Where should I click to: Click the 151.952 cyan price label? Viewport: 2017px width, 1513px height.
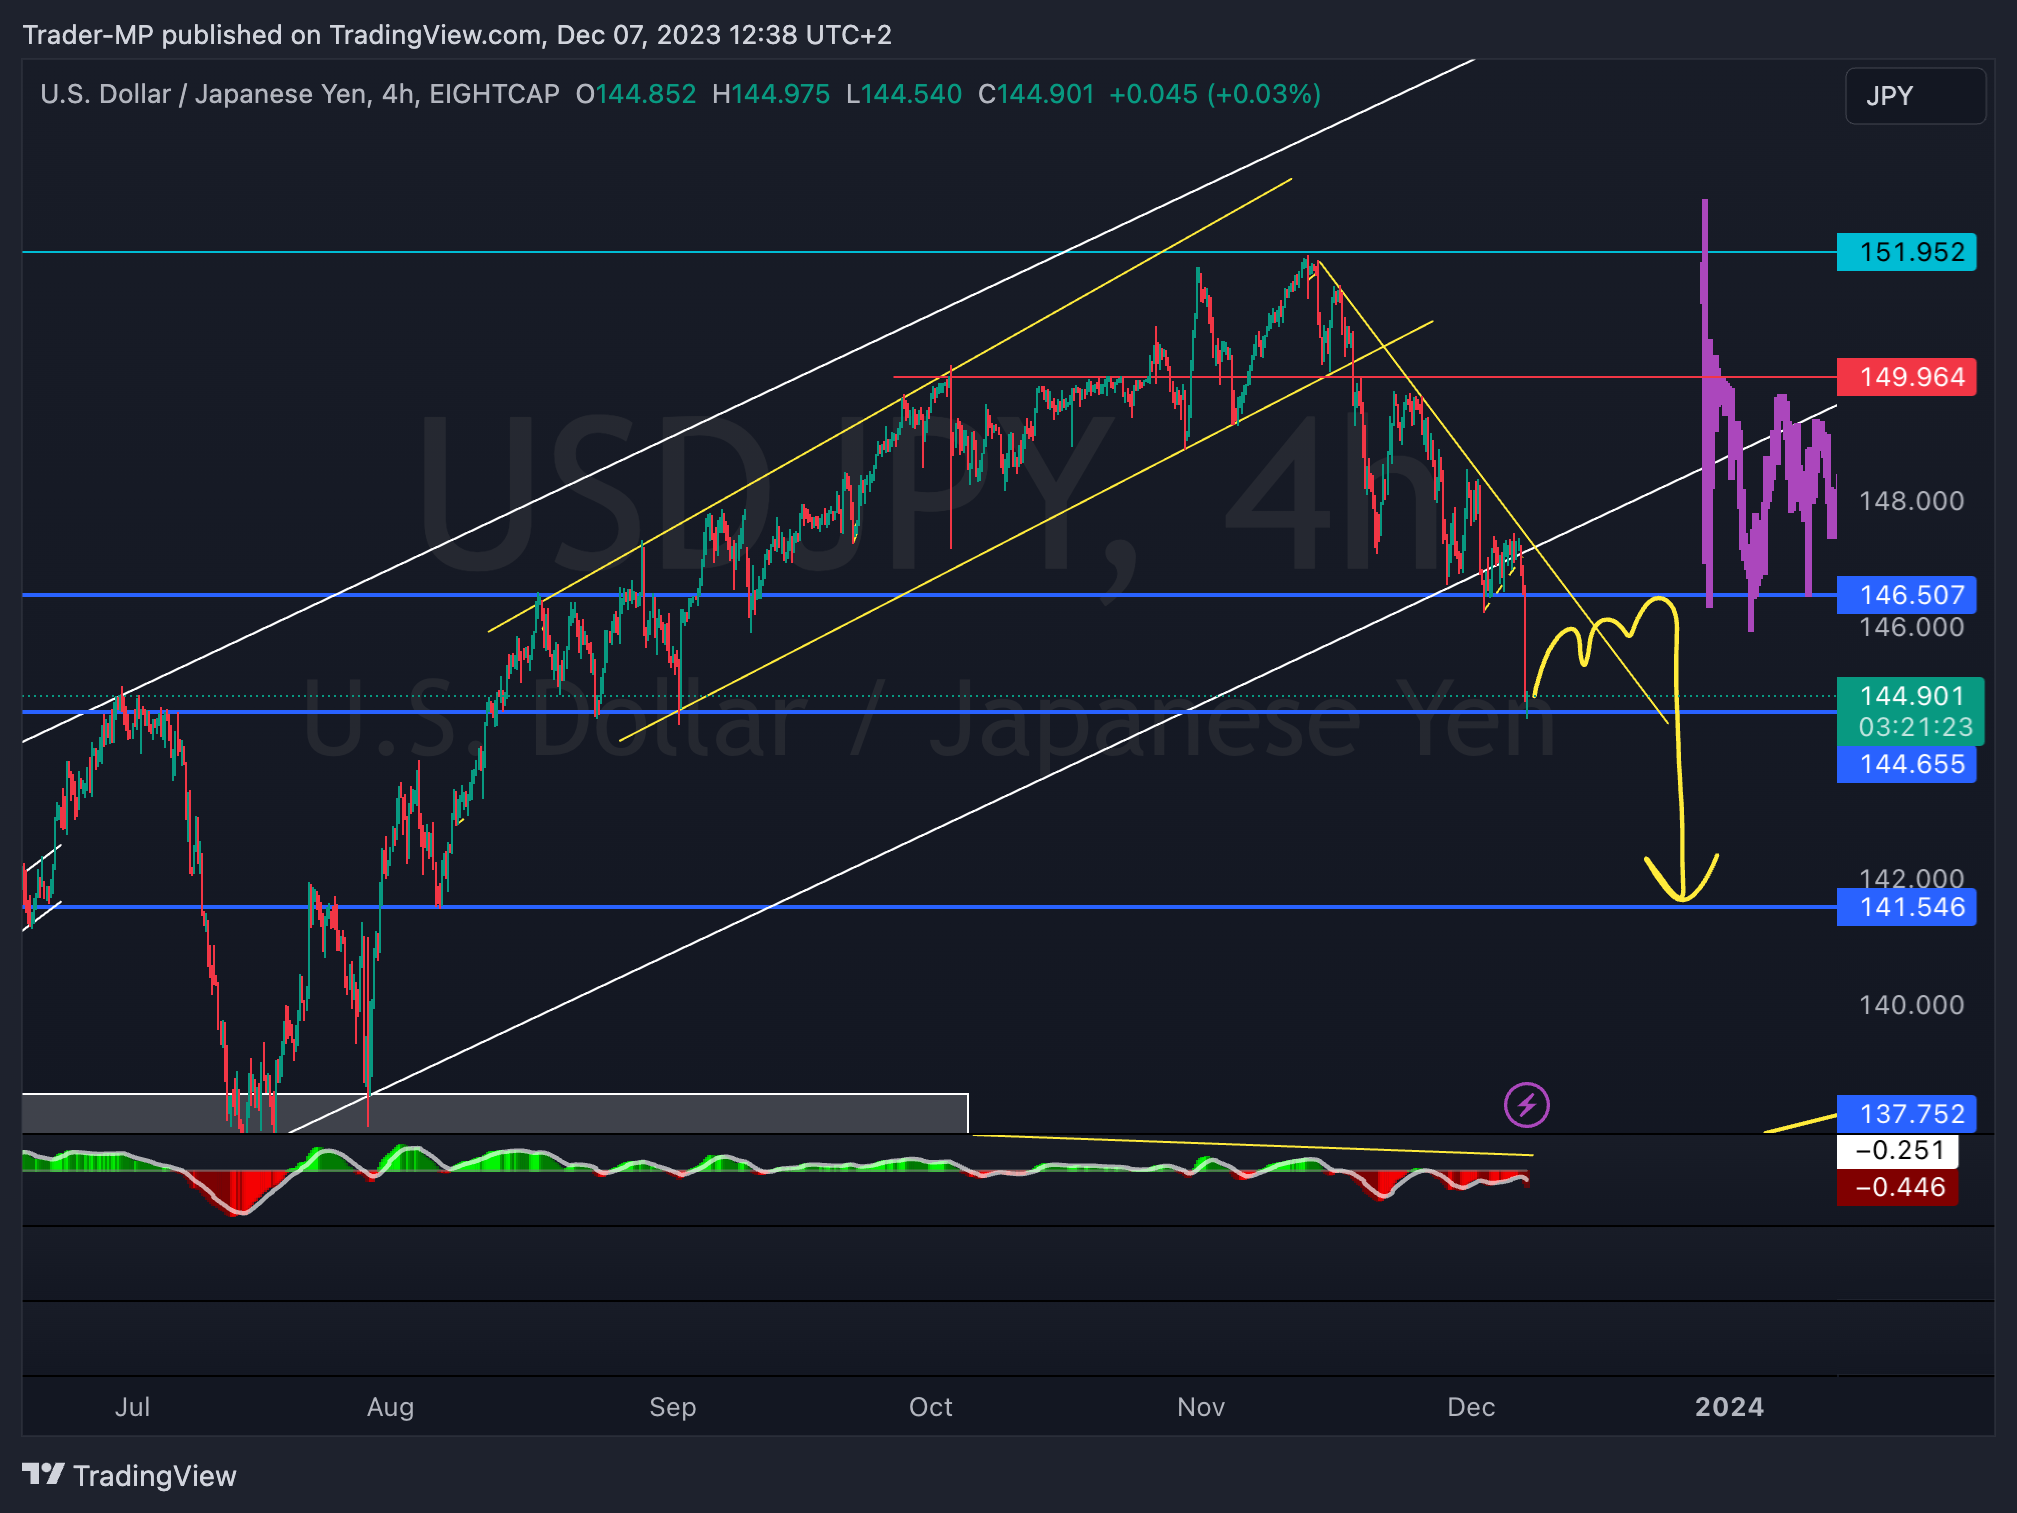tap(1906, 252)
